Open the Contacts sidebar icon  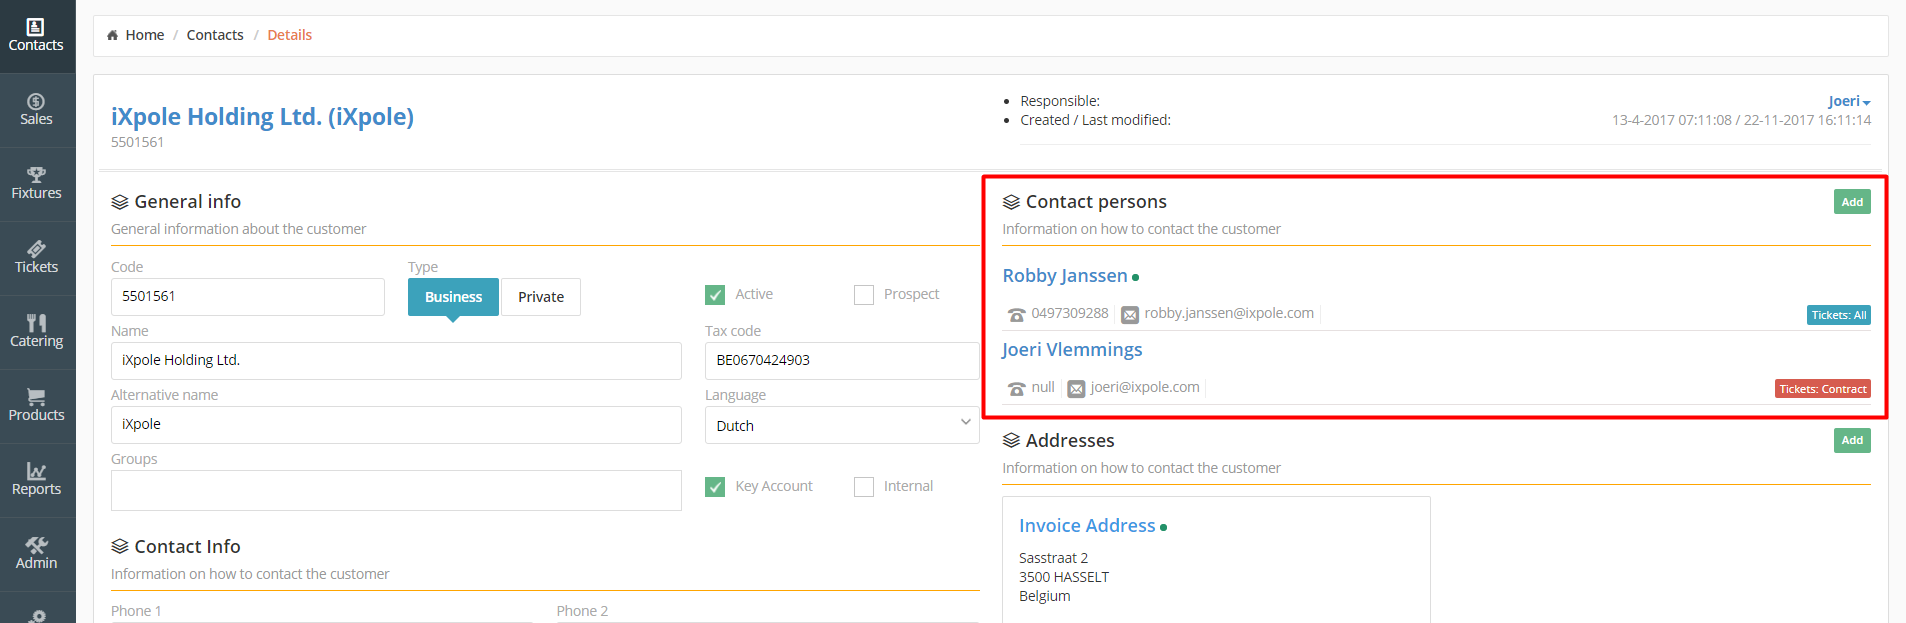(x=36, y=27)
